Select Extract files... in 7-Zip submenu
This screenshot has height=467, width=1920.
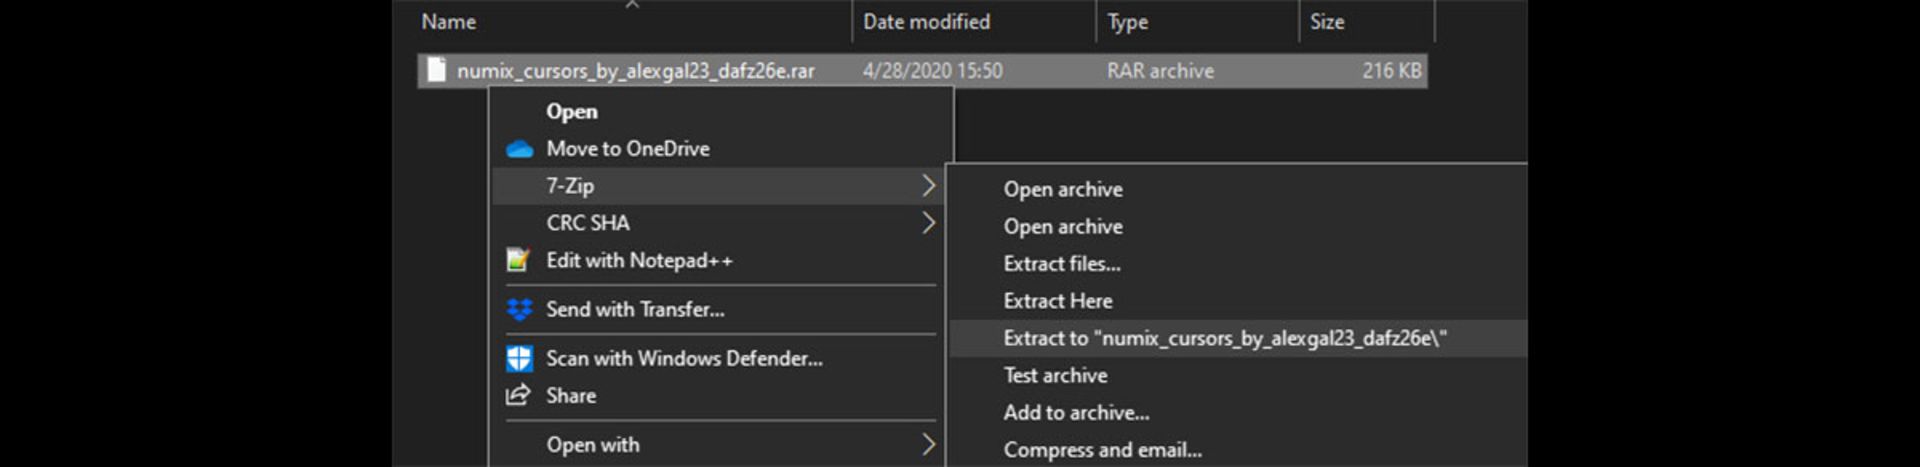tap(1062, 264)
